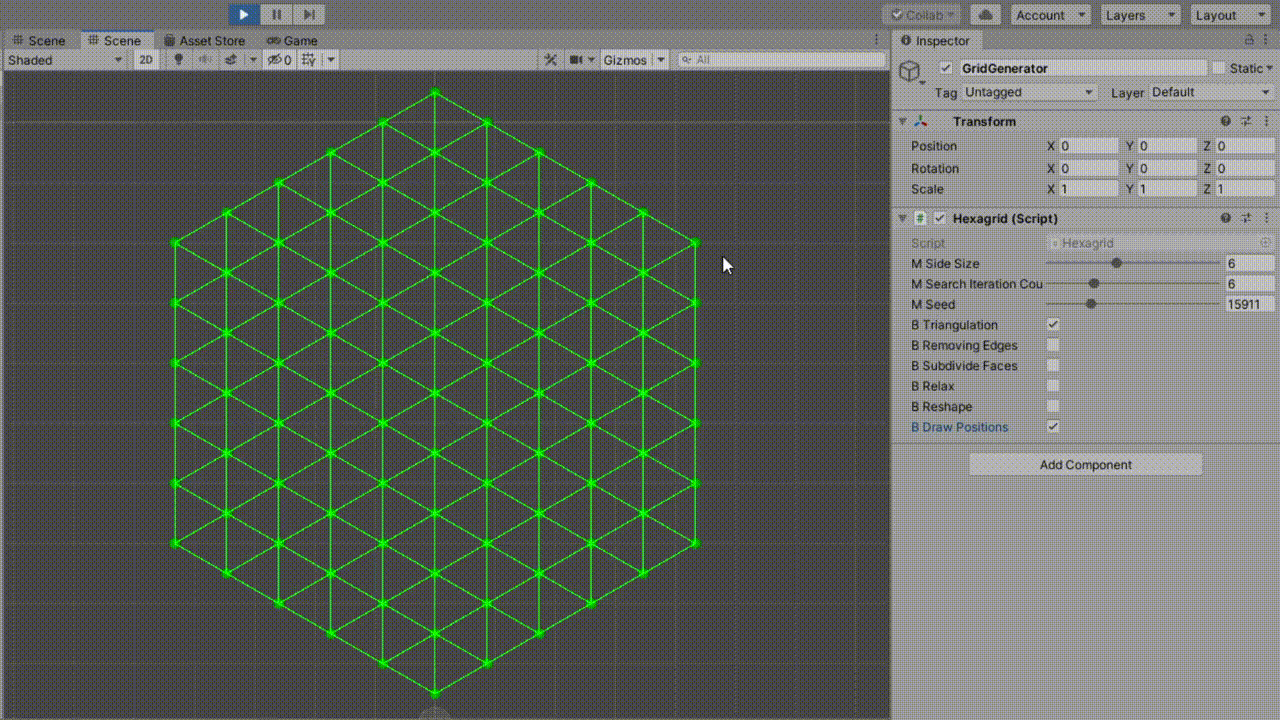Screen dimensions: 1280x720
Task: Open the Collab dropdown
Action: tap(921, 15)
